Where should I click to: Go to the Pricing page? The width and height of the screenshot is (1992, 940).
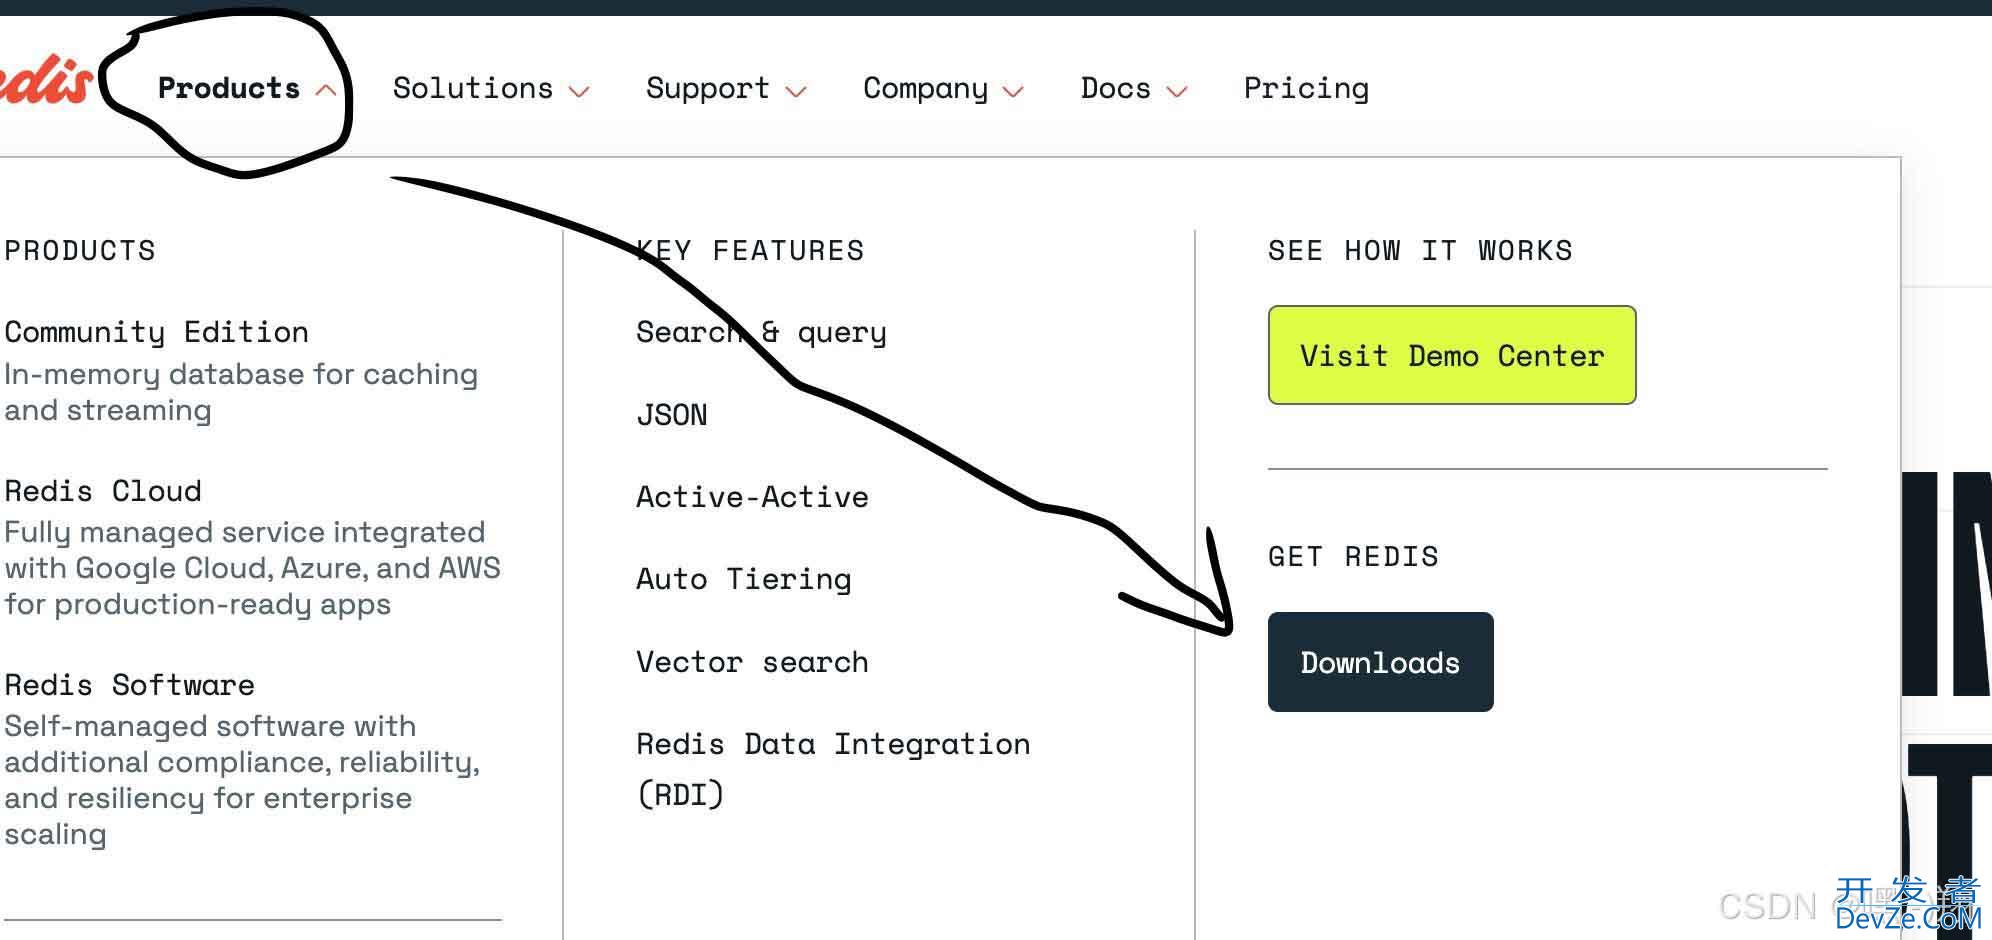click(x=1306, y=89)
